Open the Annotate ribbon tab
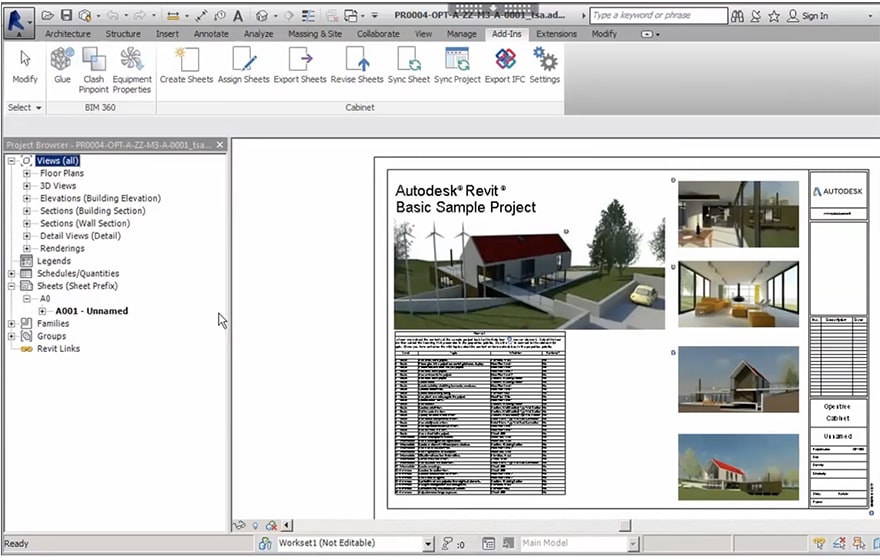This screenshot has height=560, width=880. point(211,34)
